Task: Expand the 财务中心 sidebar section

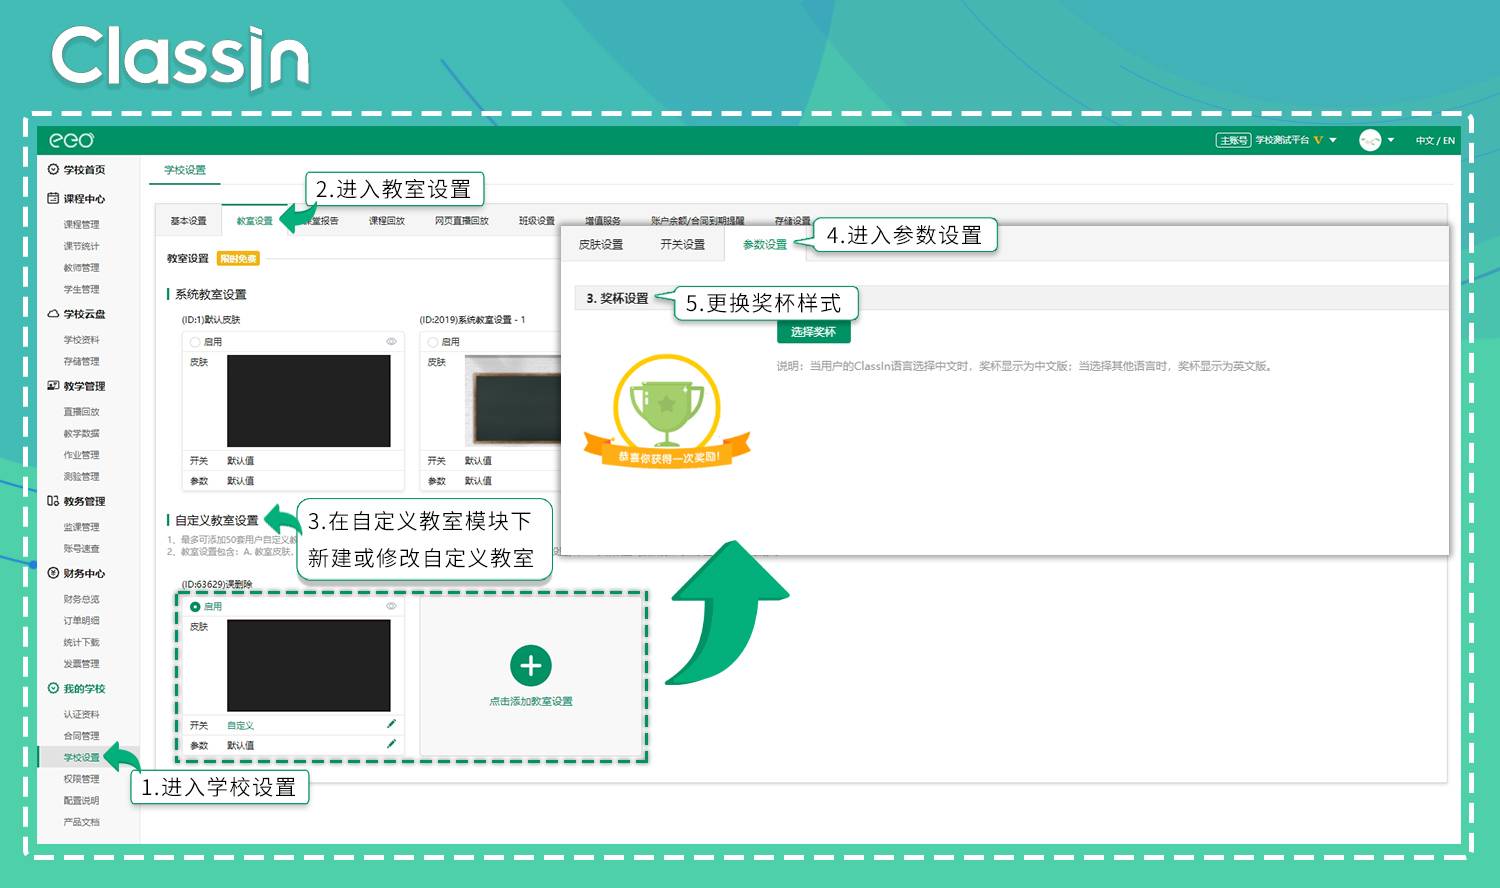Action: [84, 574]
